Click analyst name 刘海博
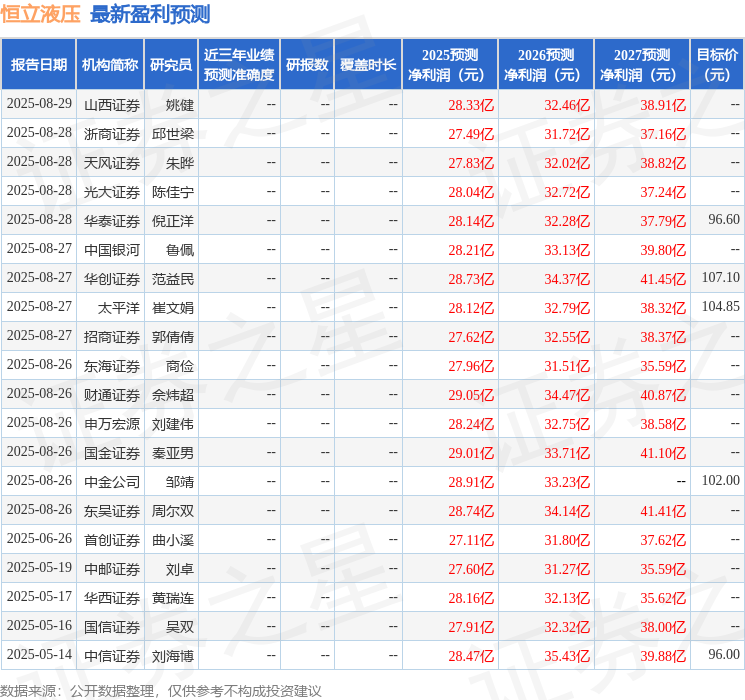Screen dimensions: 745x700 coord(173,656)
